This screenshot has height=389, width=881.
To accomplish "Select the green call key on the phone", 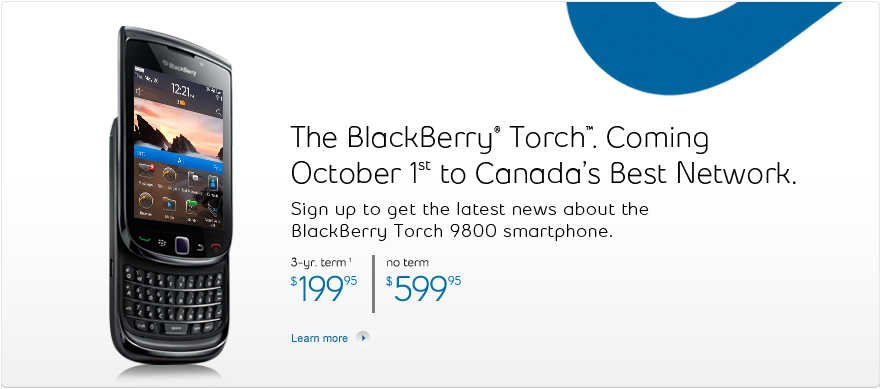I will [x=144, y=238].
